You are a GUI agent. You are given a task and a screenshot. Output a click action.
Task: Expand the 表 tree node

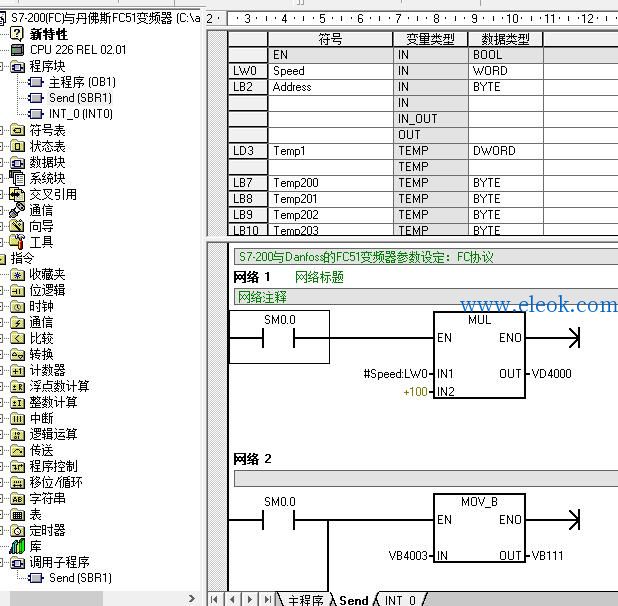2,515
